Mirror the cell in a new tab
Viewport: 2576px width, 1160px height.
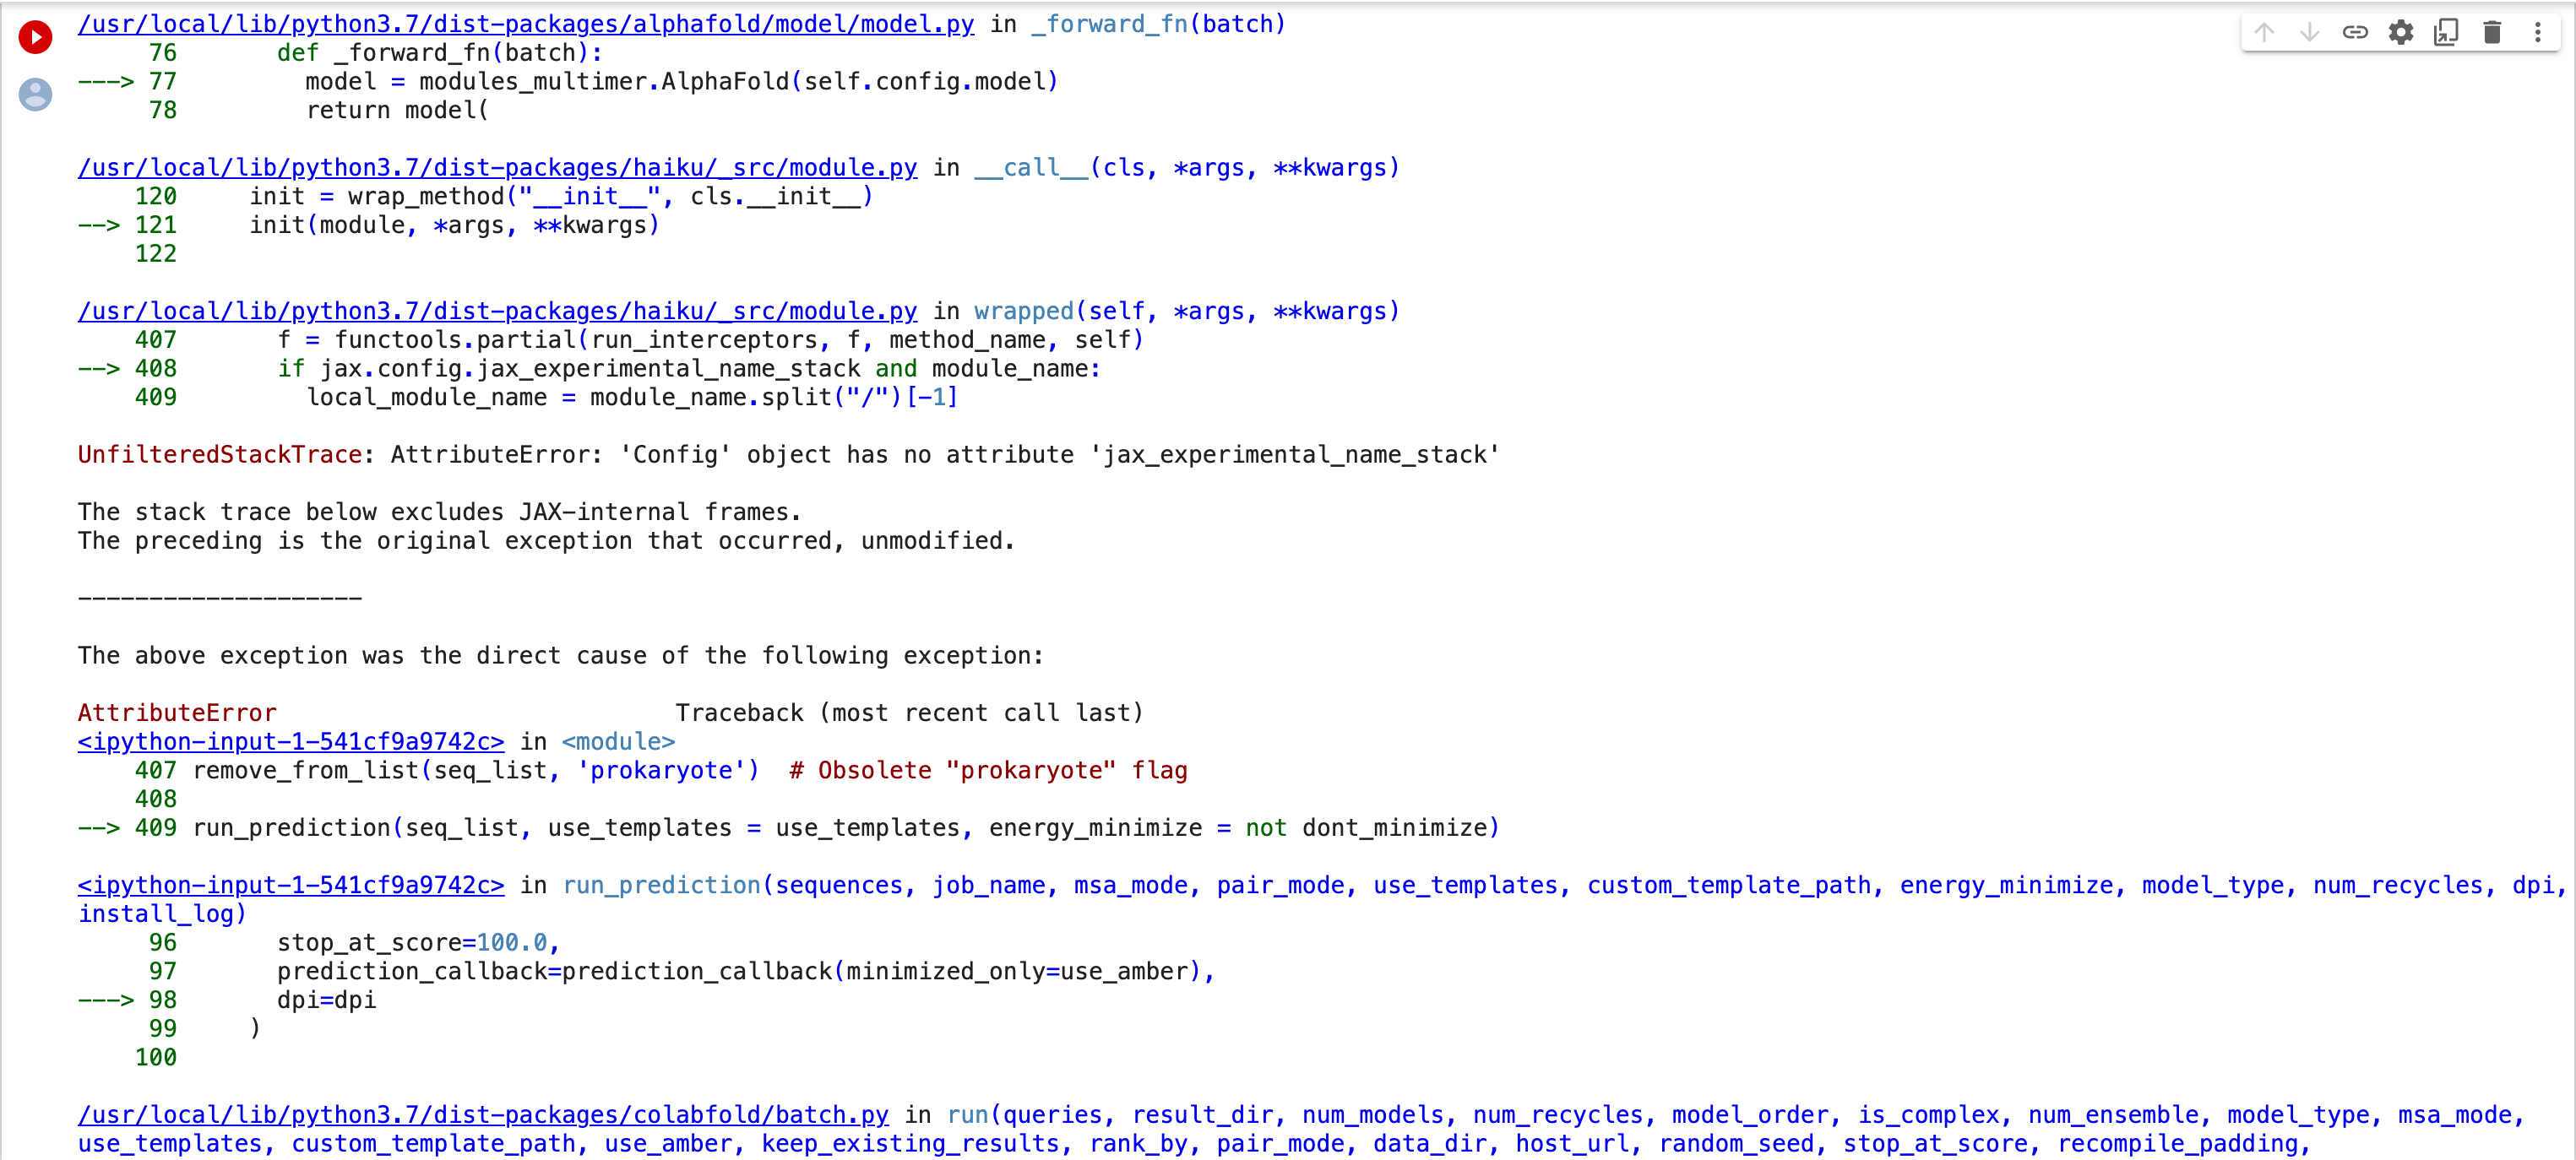coord(2446,32)
